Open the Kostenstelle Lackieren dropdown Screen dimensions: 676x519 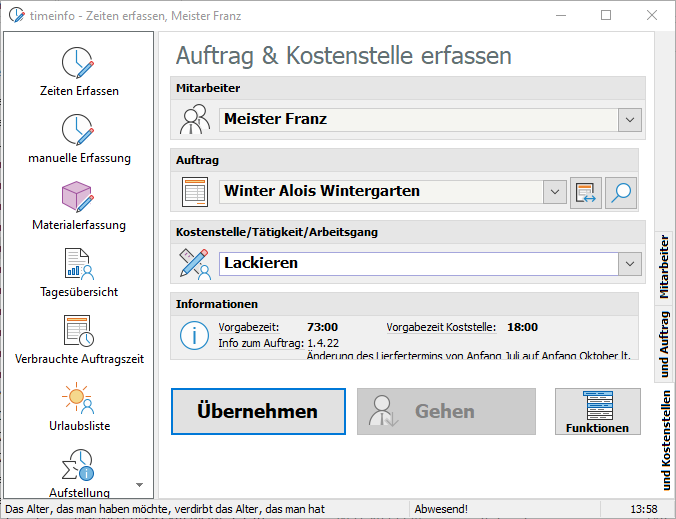(x=629, y=264)
